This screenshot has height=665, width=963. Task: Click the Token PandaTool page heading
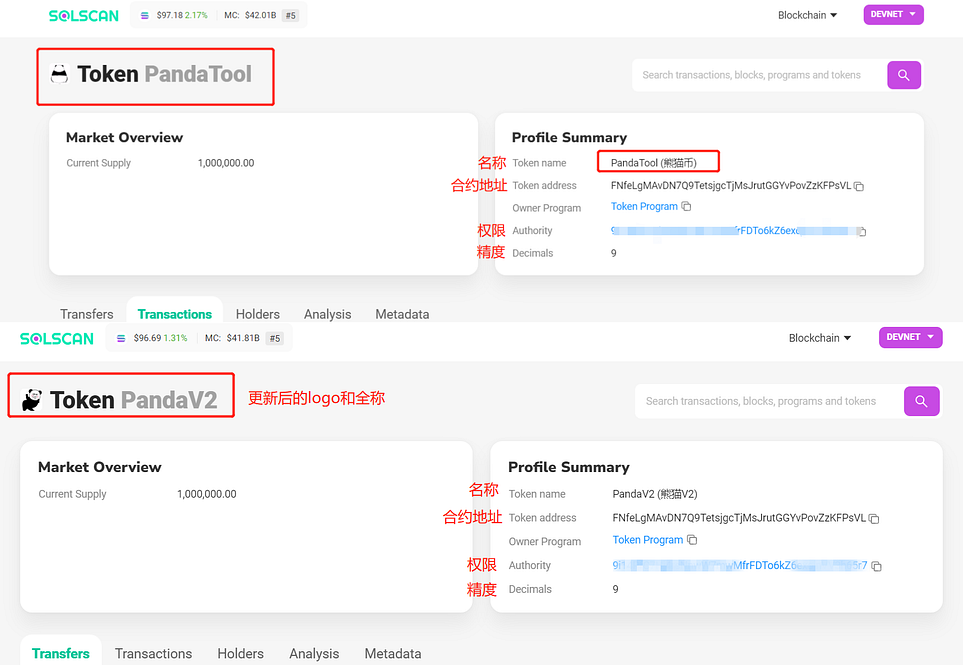click(164, 74)
